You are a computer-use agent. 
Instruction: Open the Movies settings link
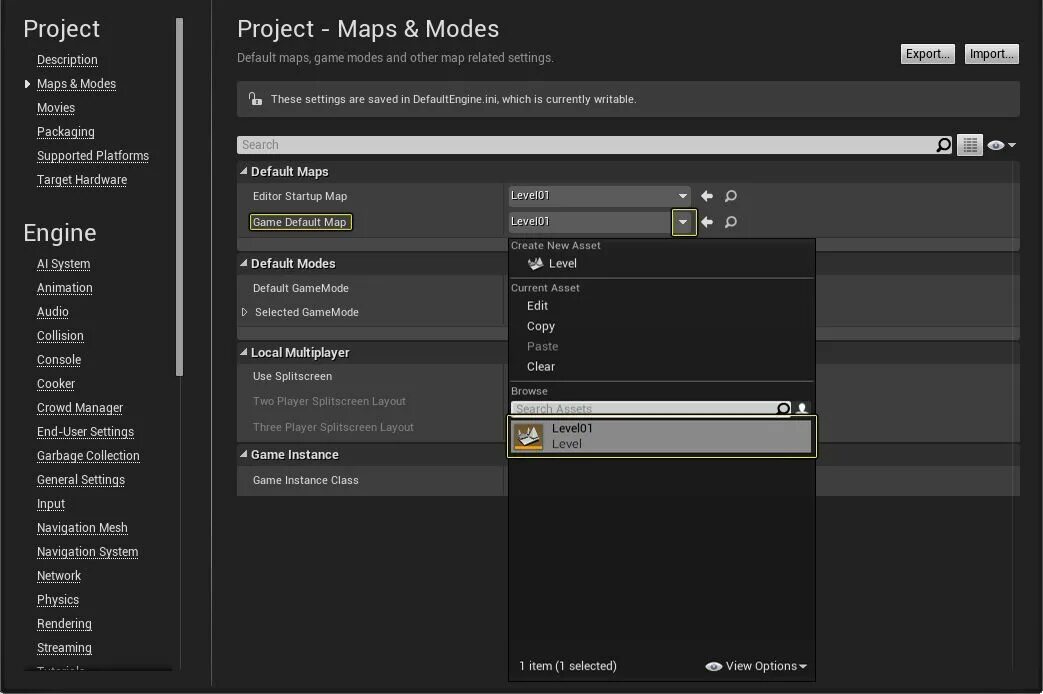pyautogui.click(x=56, y=108)
